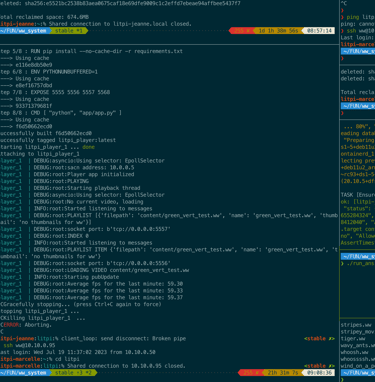Viewport: 375px width, 382px height.
Task: Click the 'ENV PYTHONUNBUFFERED=1' step line
Action: point(49,72)
